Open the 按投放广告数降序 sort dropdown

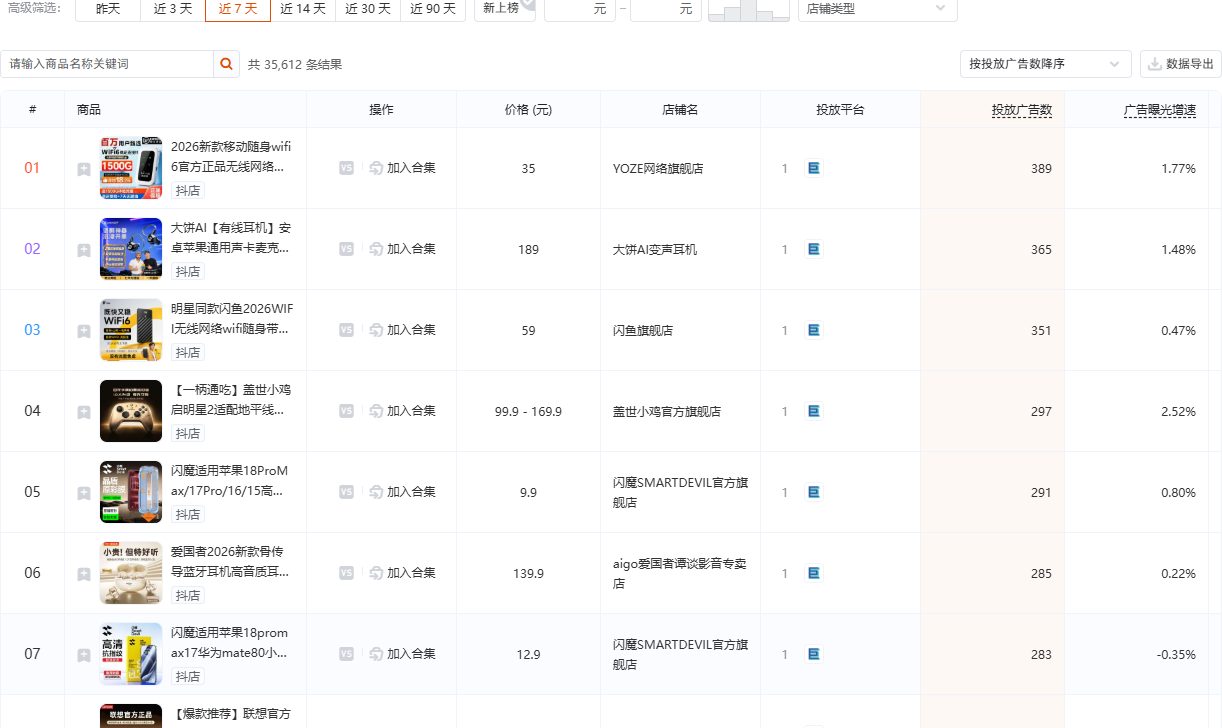(x=1045, y=64)
